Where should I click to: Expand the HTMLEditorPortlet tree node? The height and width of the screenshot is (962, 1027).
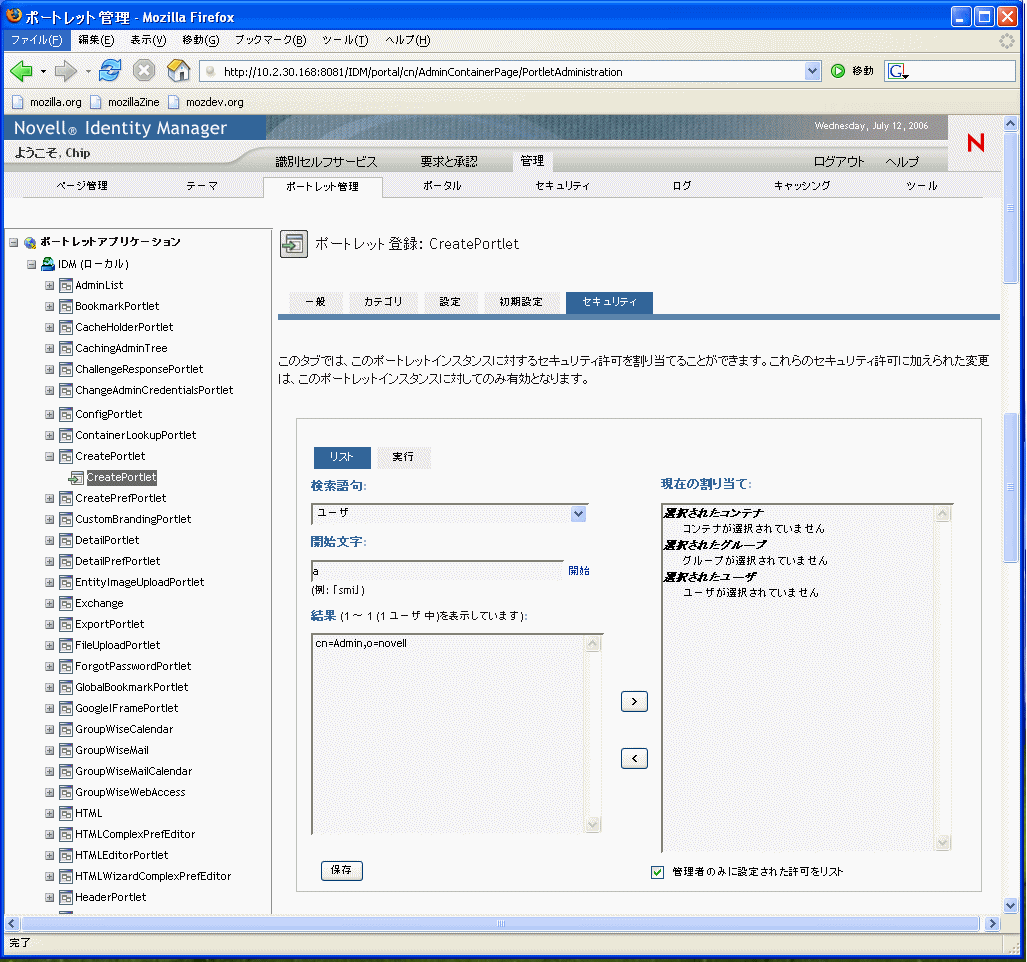click(x=49, y=856)
